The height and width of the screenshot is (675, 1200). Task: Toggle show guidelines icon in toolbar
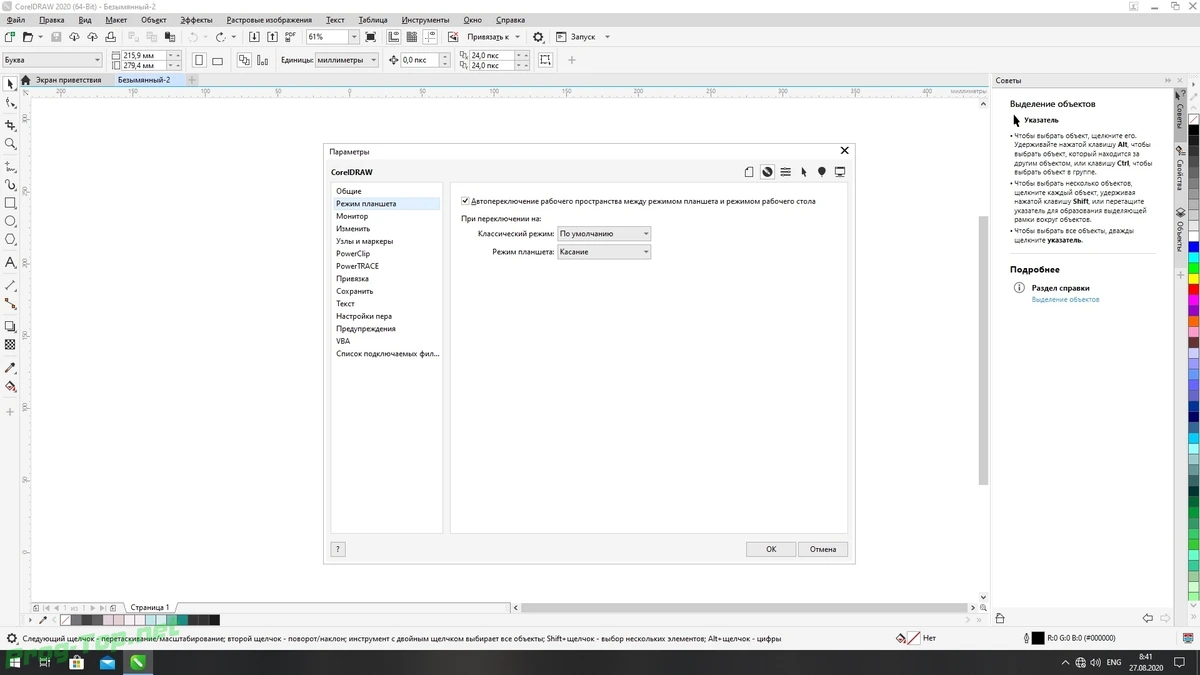(428, 37)
